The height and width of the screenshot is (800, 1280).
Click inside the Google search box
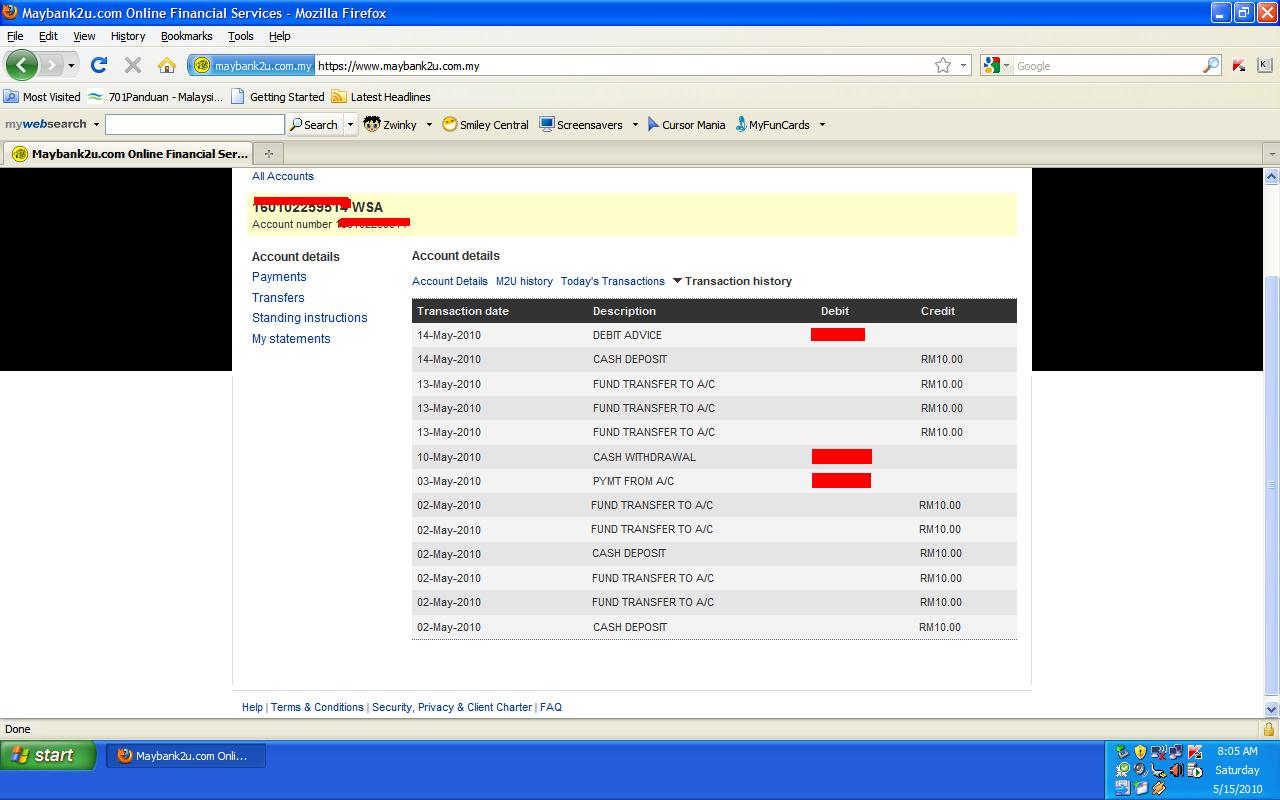(x=1106, y=66)
